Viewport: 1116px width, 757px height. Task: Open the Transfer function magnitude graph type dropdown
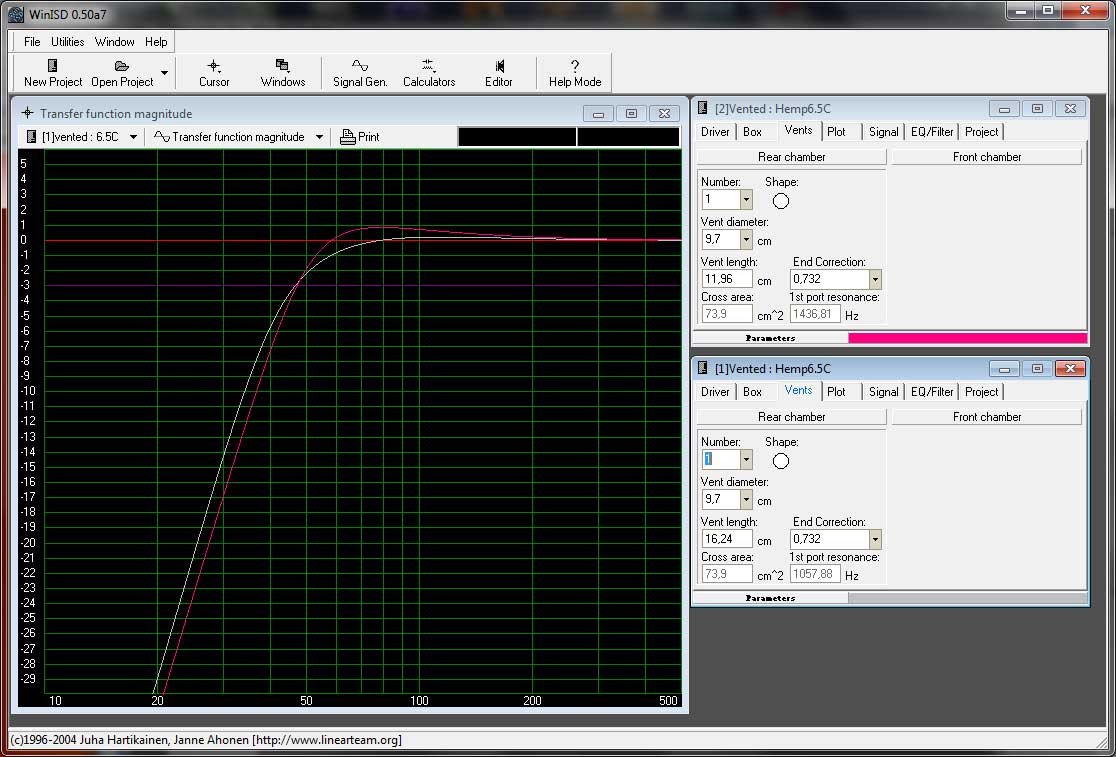[319, 137]
